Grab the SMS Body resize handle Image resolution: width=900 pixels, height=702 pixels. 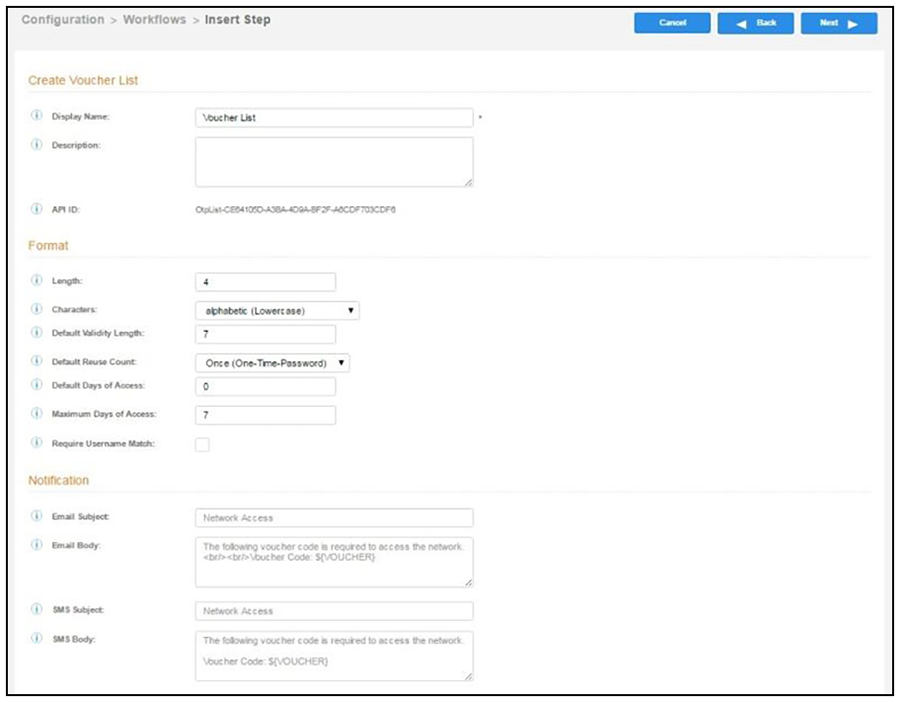[x=468, y=676]
